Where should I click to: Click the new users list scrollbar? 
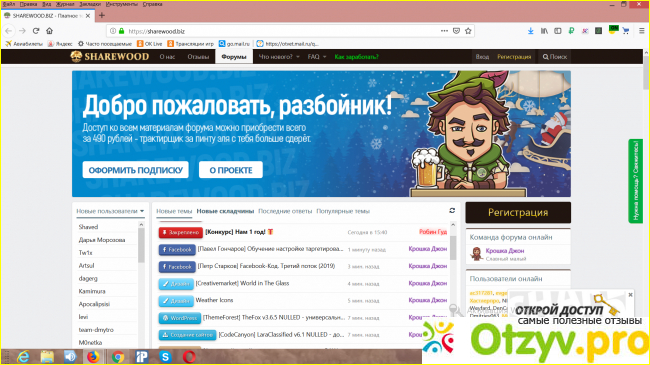[x=141, y=246]
